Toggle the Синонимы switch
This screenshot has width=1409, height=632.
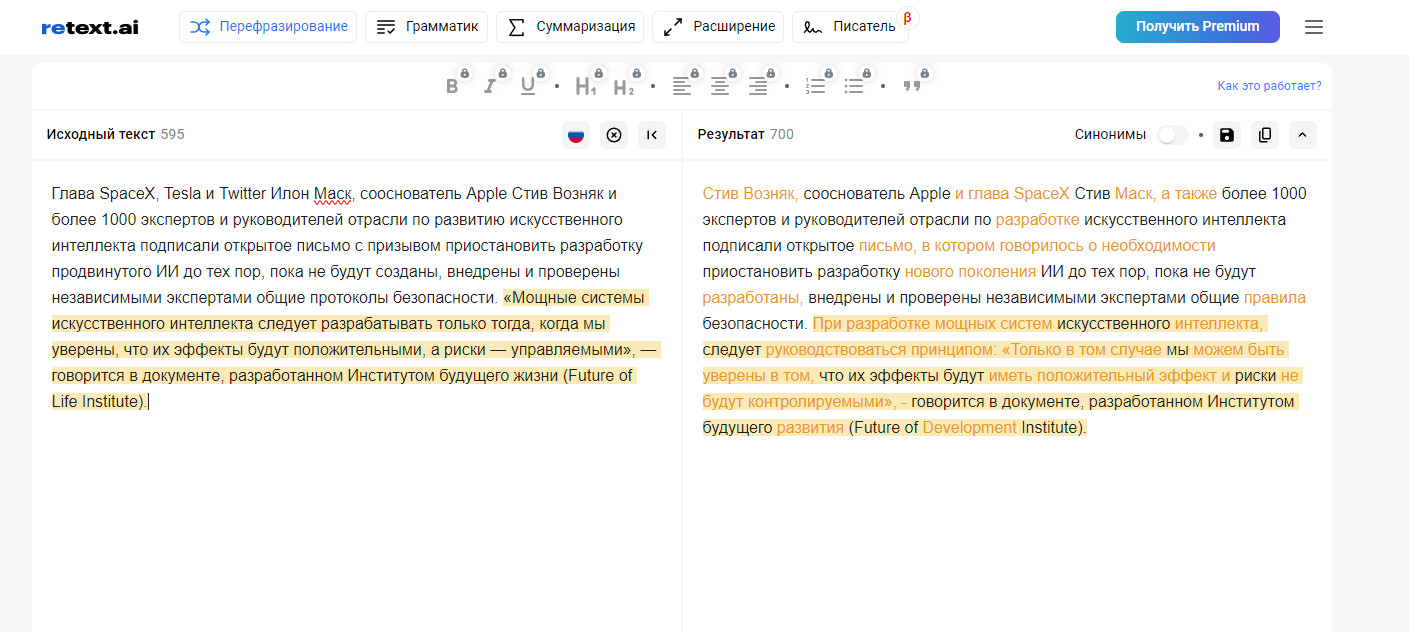click(1172, 135)
